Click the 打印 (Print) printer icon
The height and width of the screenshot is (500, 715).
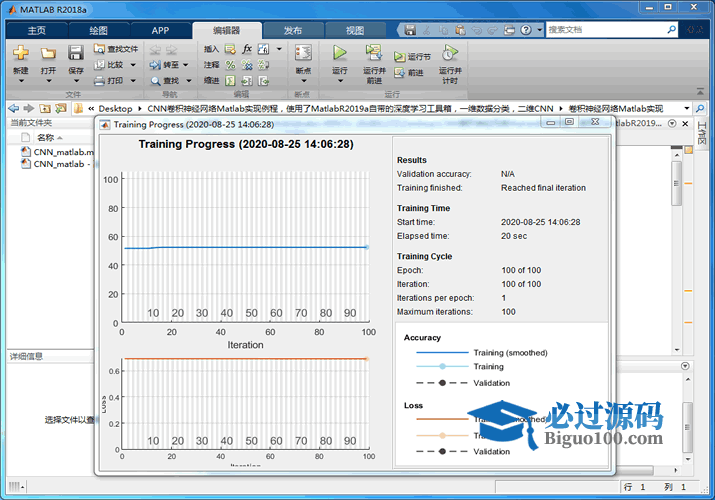point(99,81)
